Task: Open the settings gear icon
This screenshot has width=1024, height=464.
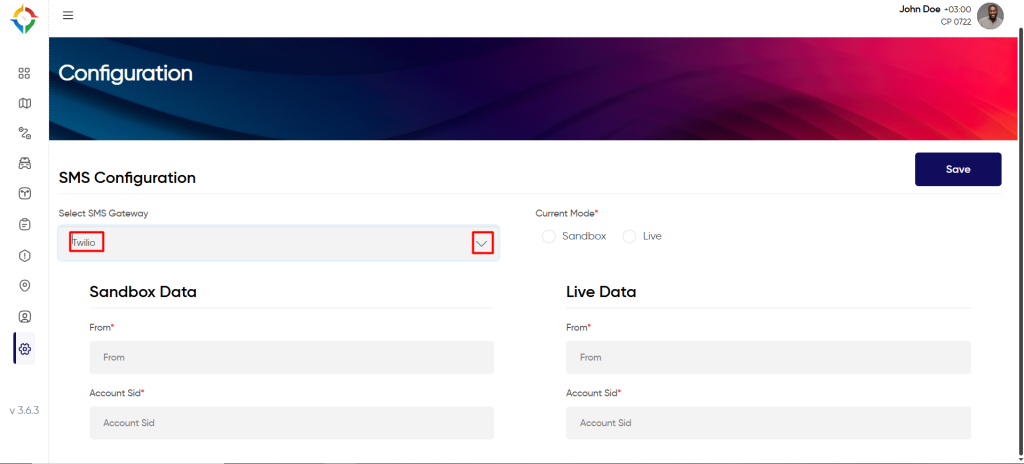Action: (x=25, y=348)
